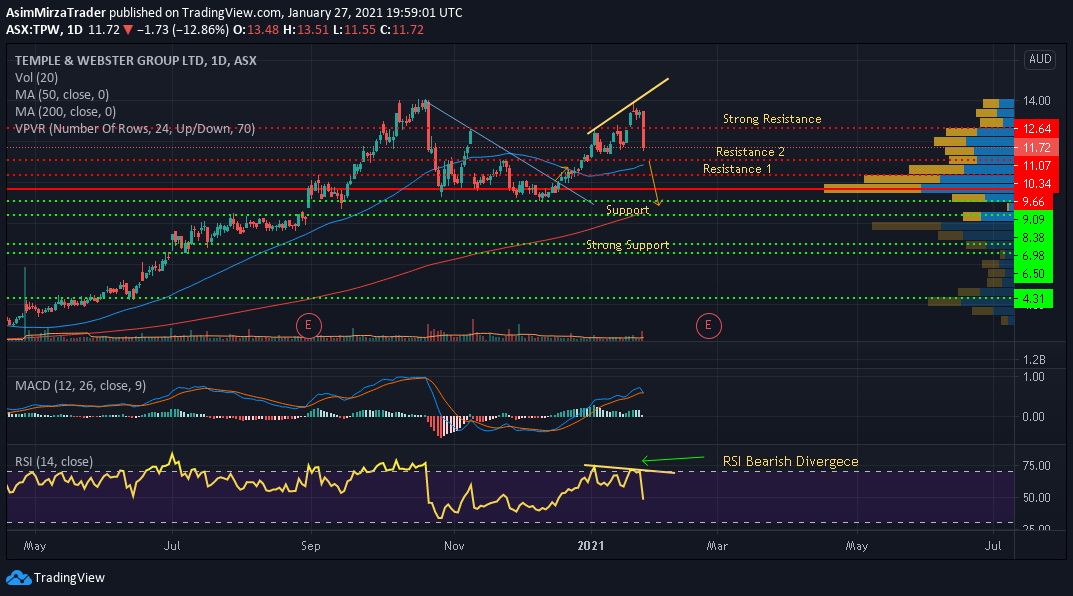Select the 11.07 price level label

click(1036, 166)
